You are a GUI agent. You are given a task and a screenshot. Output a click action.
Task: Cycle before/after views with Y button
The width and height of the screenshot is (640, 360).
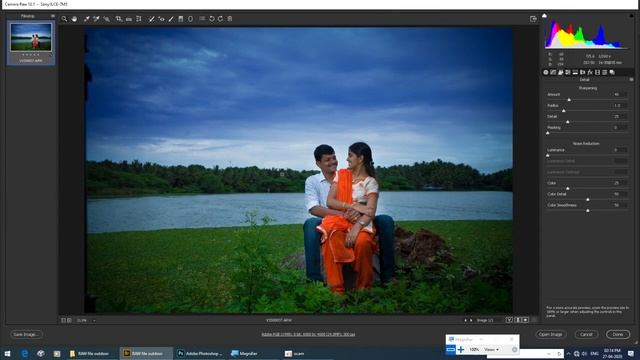click(x=509, y=320)
